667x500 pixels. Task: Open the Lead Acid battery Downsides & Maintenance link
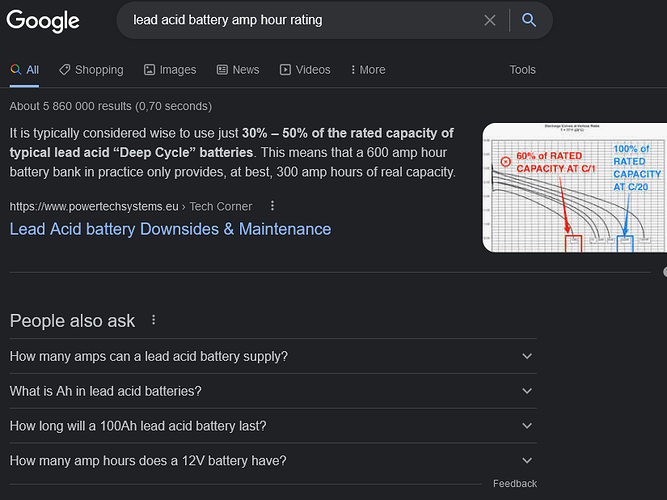click(170, 229)
